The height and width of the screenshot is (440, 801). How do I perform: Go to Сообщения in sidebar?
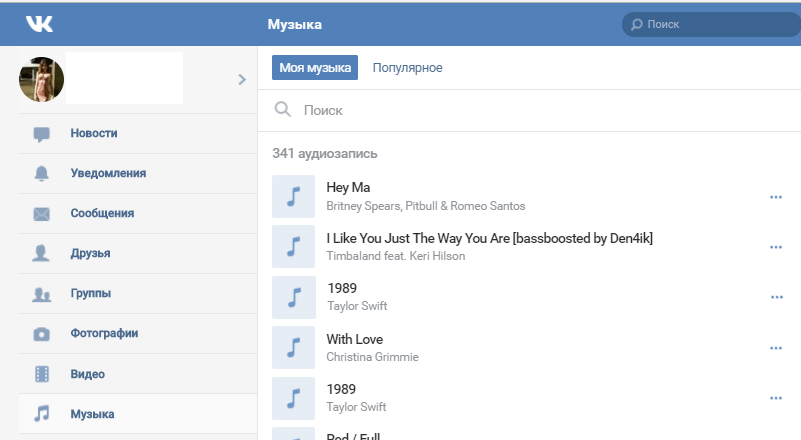pos(102,214)
